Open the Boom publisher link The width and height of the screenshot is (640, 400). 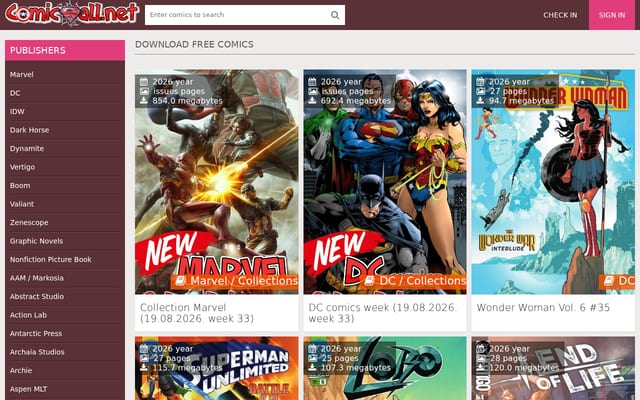pos(20,186)
